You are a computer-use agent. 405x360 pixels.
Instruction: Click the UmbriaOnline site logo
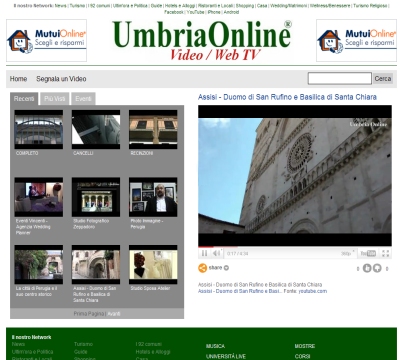point(202,40)
